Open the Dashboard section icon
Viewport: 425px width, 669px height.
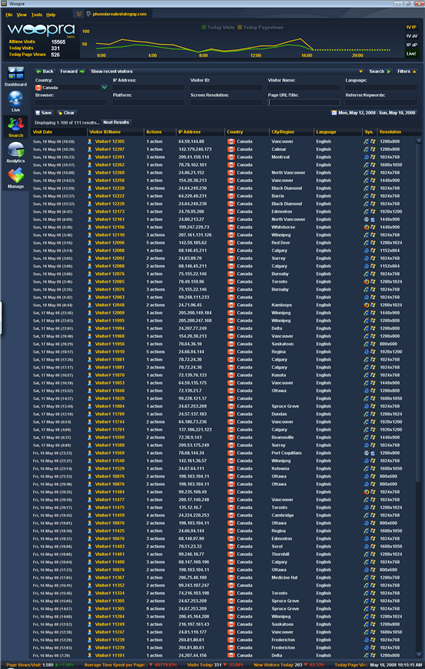tap(16, 73)
